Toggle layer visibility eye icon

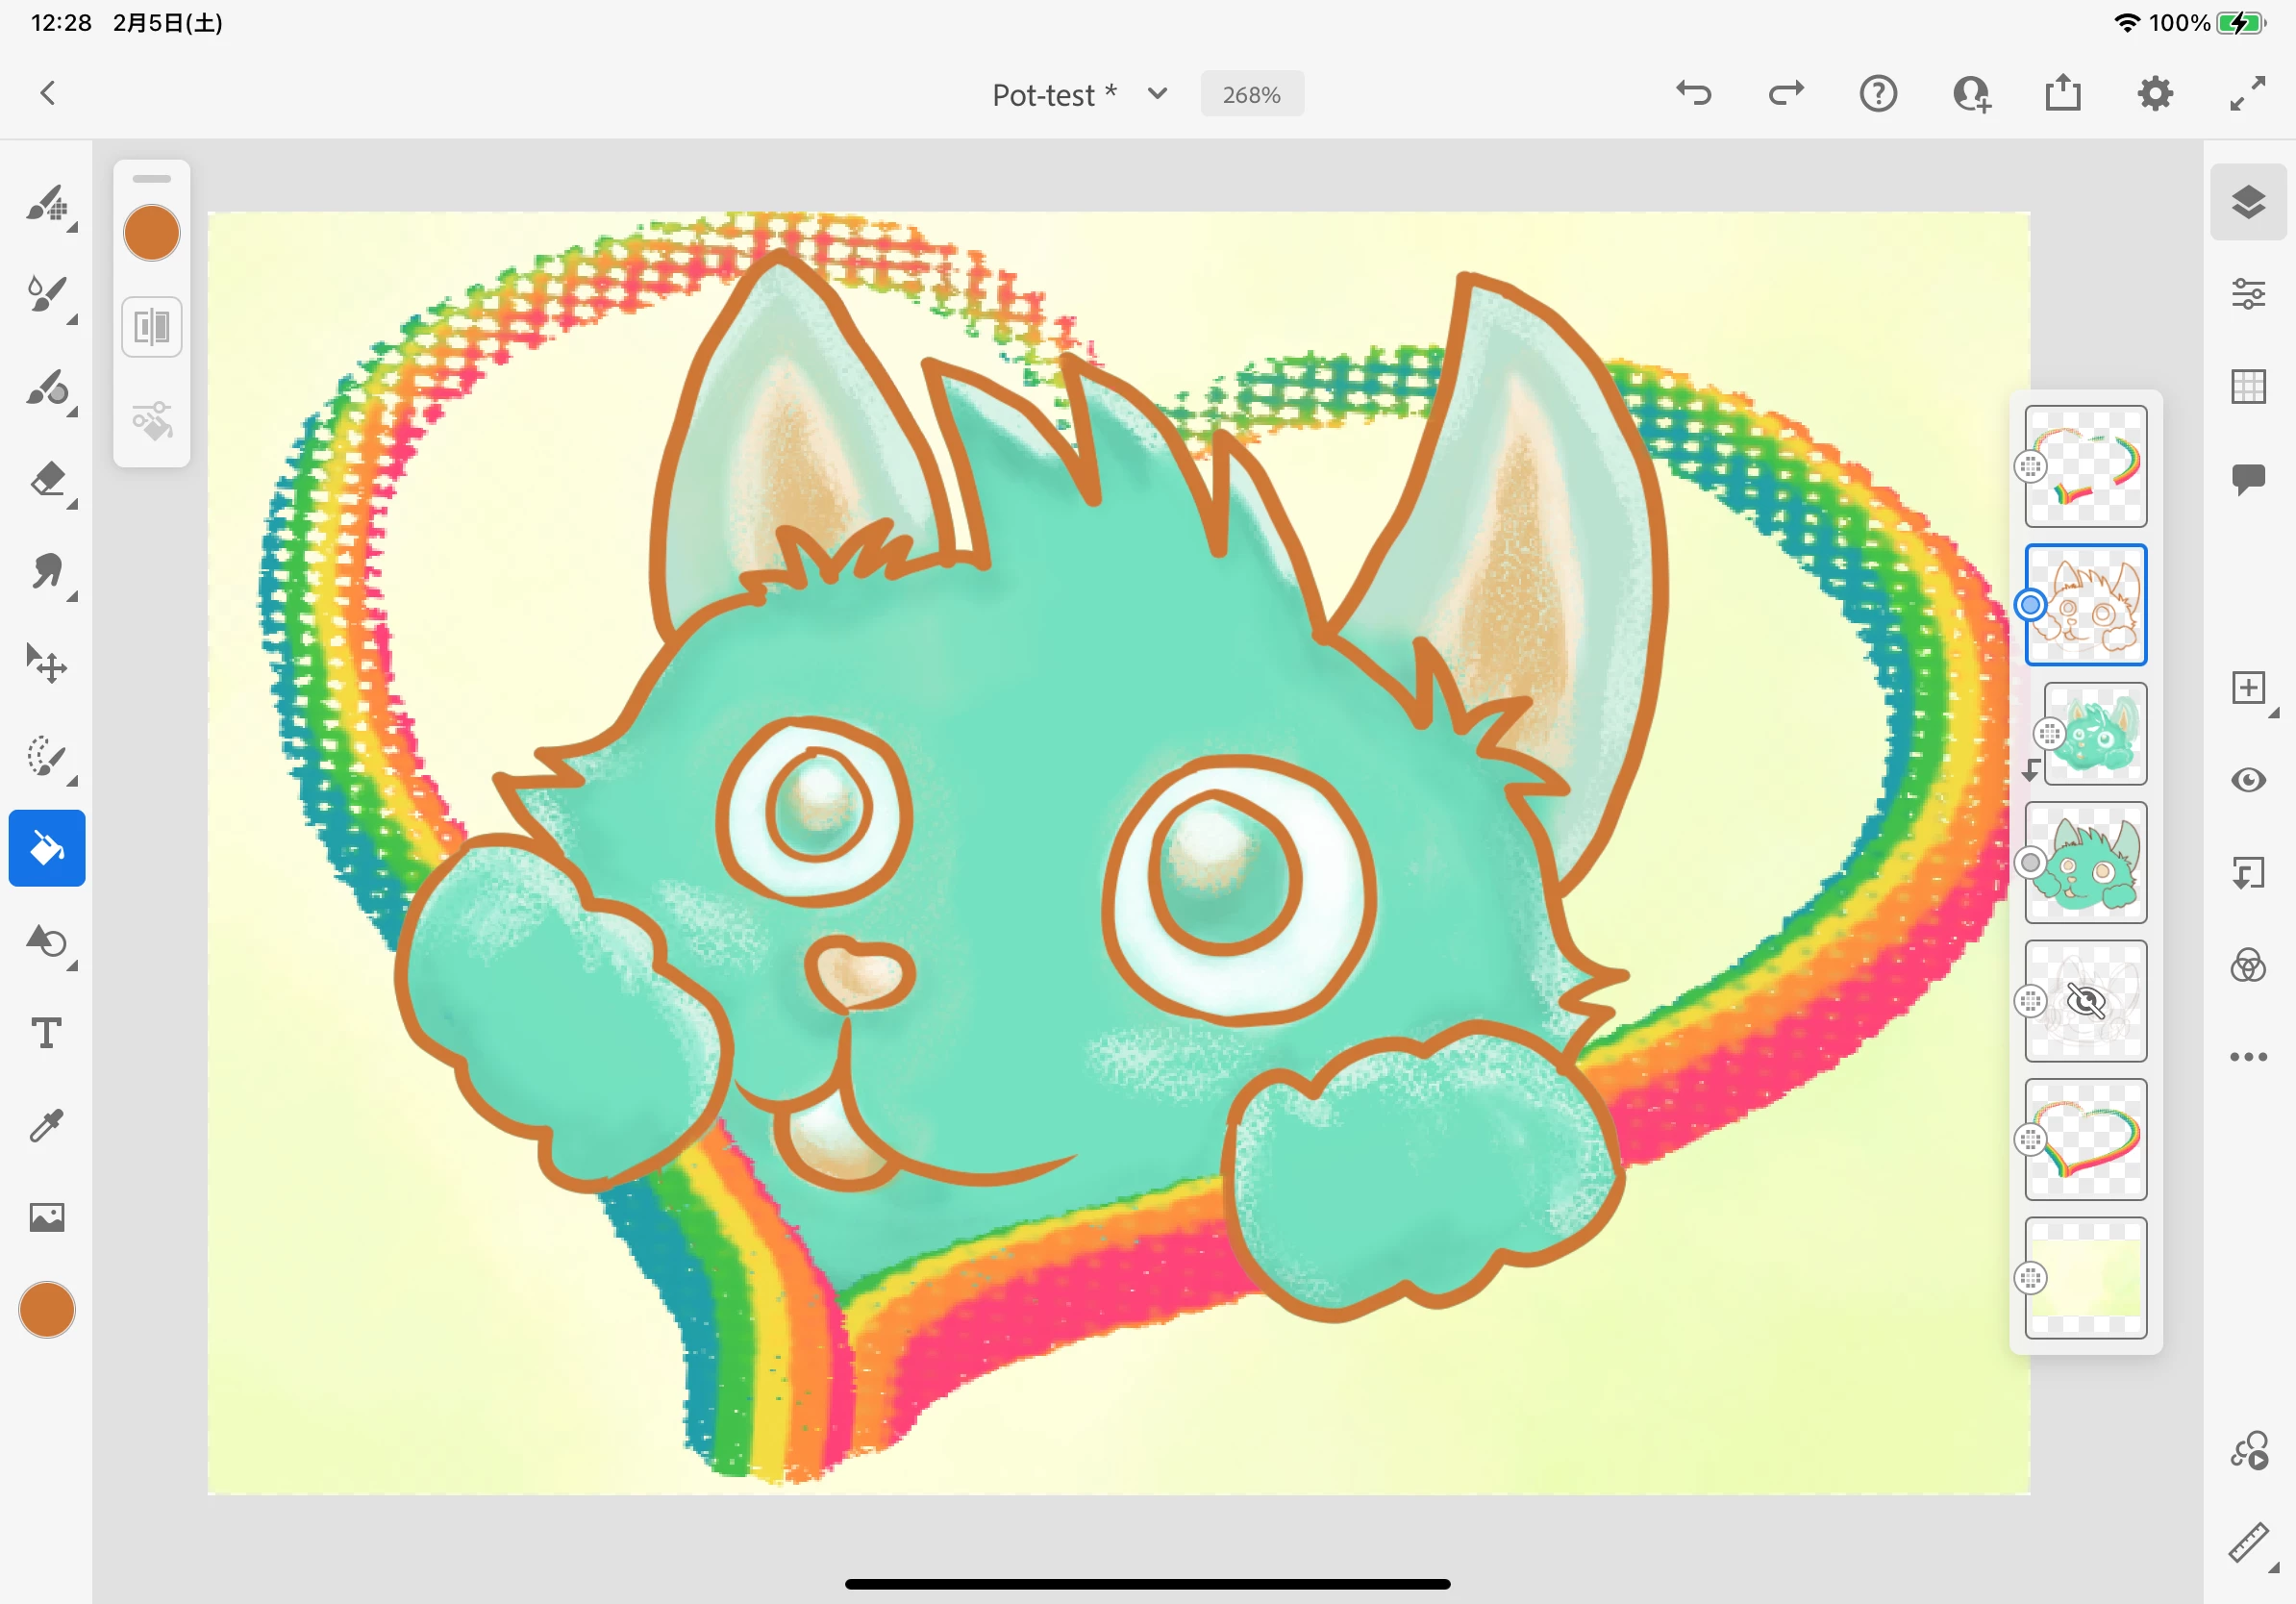[x=2247, y=780]
